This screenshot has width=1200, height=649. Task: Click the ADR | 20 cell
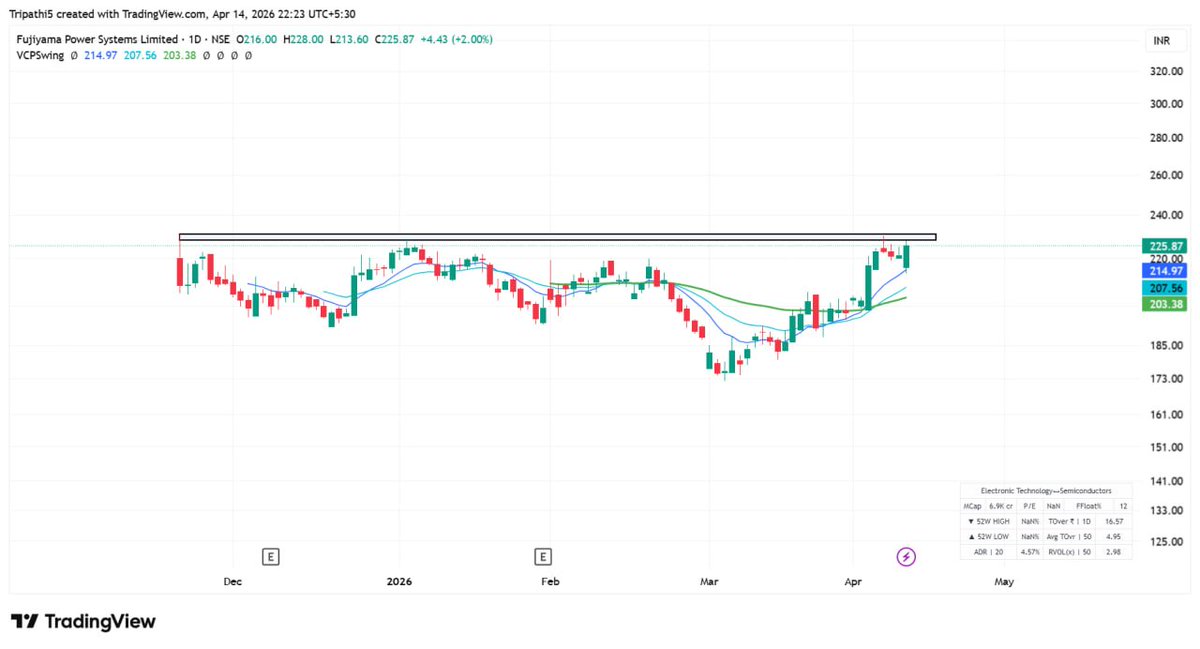click(x=988, y=552)
